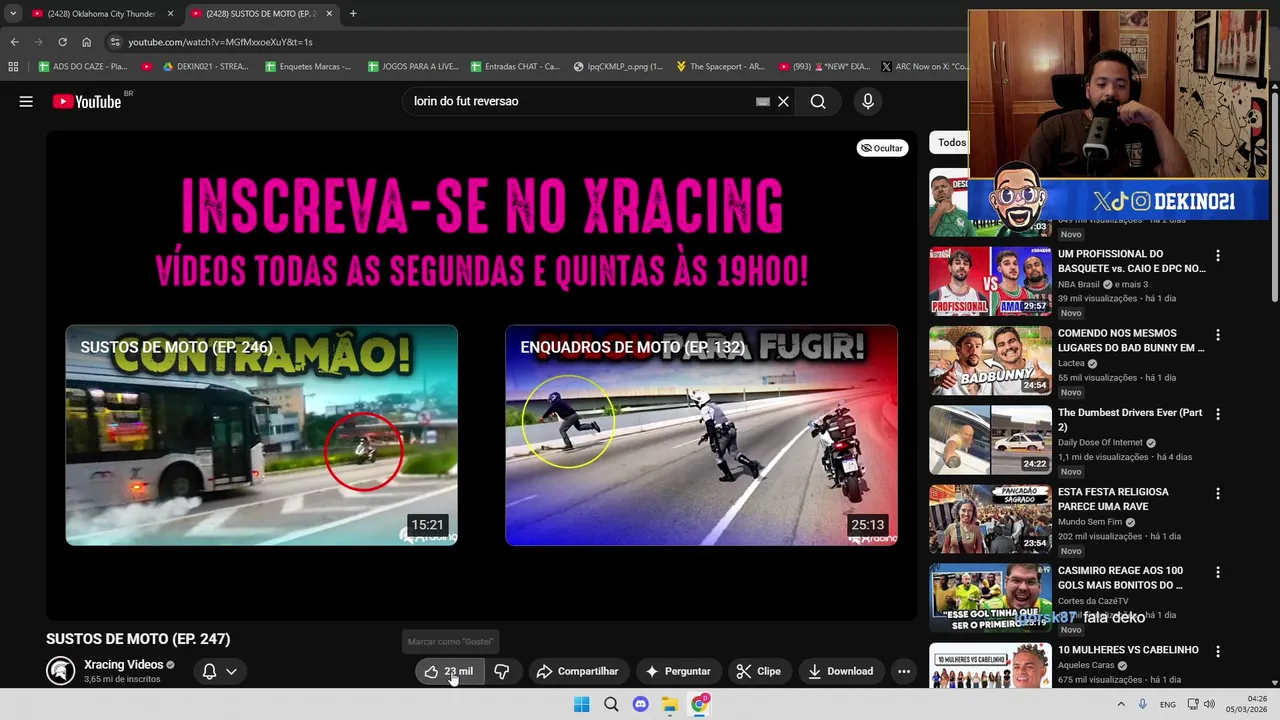
Task: Open the Perguntar AI button
Action: click(678, 671)
